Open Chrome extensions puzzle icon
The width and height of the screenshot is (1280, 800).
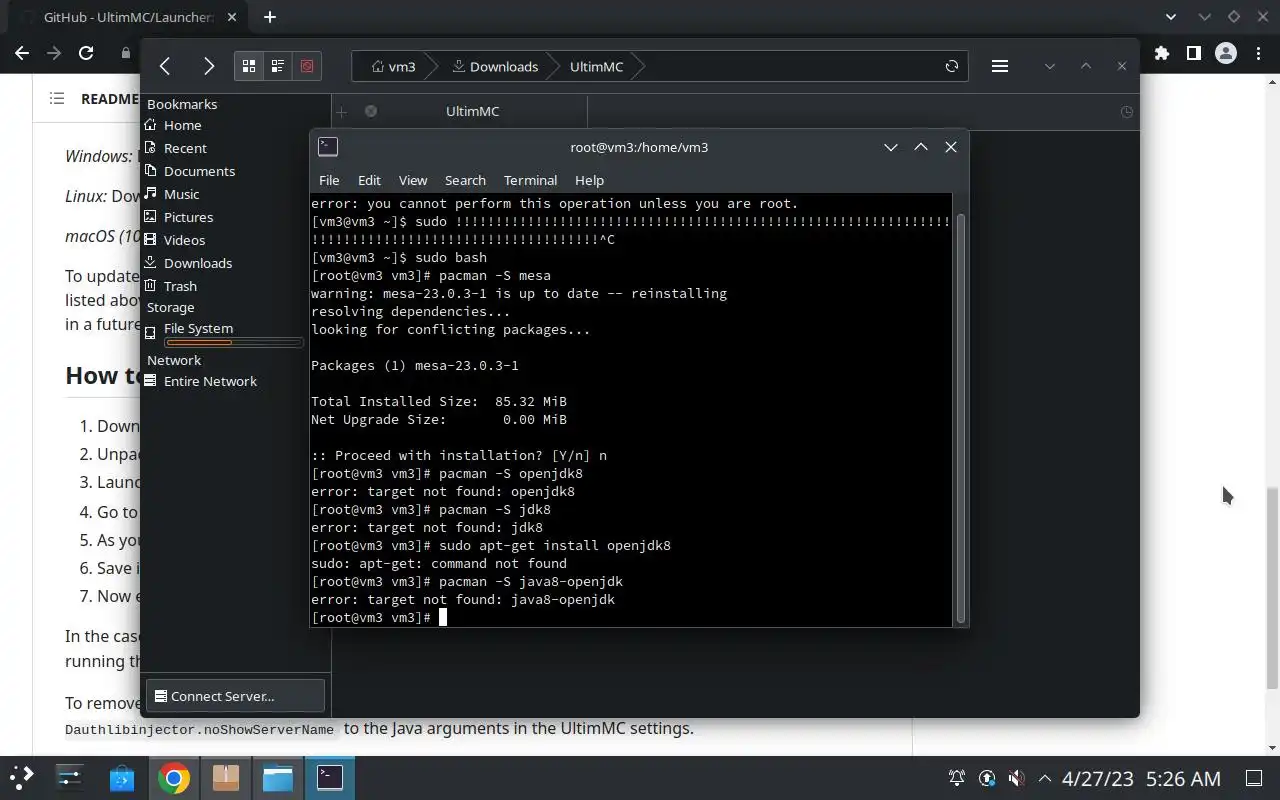pos(1161,53)
